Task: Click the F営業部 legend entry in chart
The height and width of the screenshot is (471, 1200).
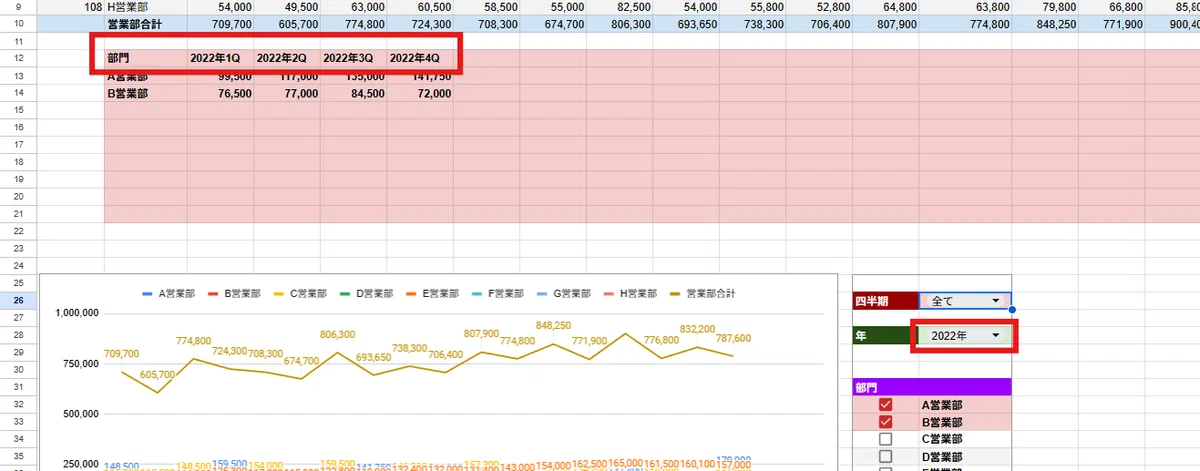Action: point(499,294)
